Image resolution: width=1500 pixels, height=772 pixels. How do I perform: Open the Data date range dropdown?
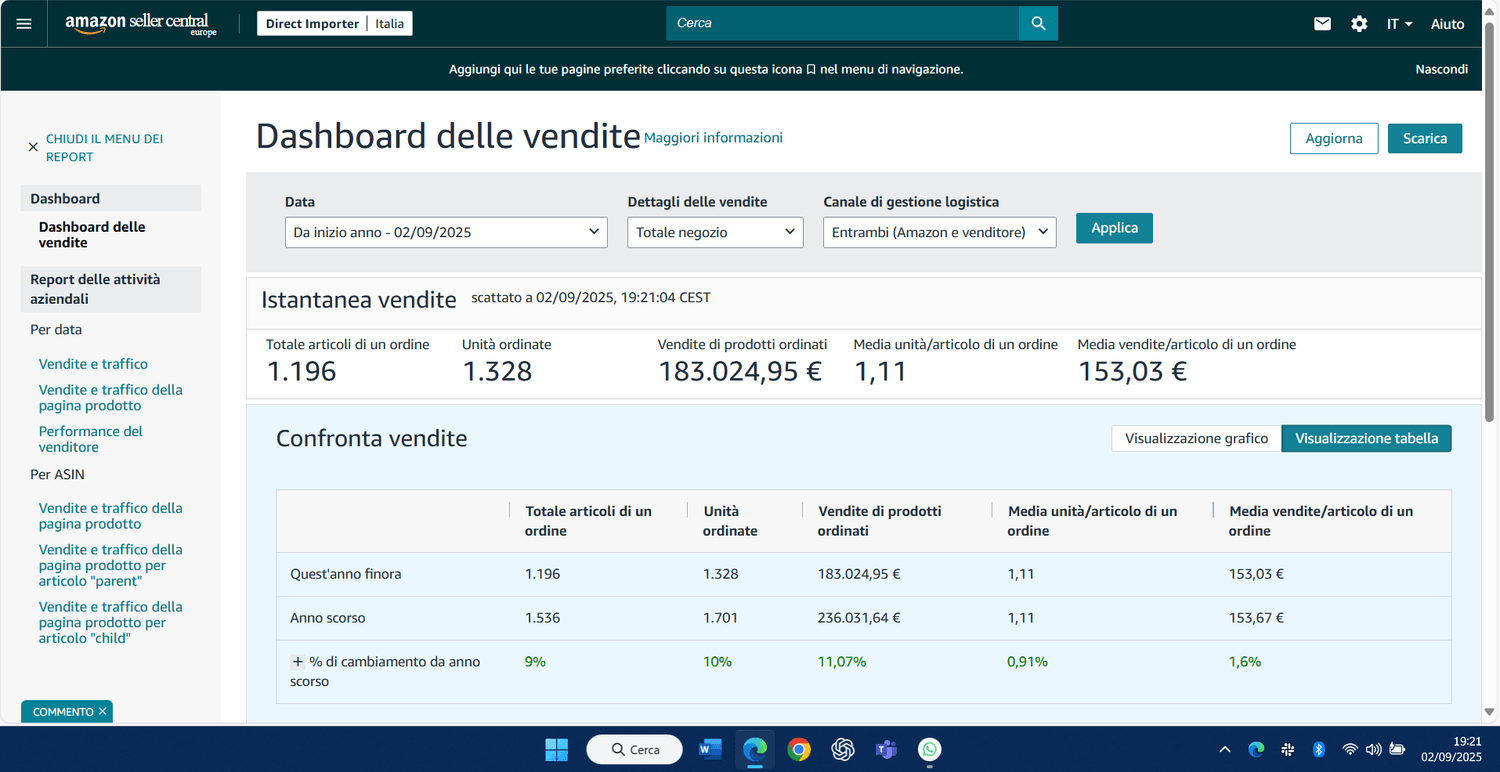(x=446, y=232)
